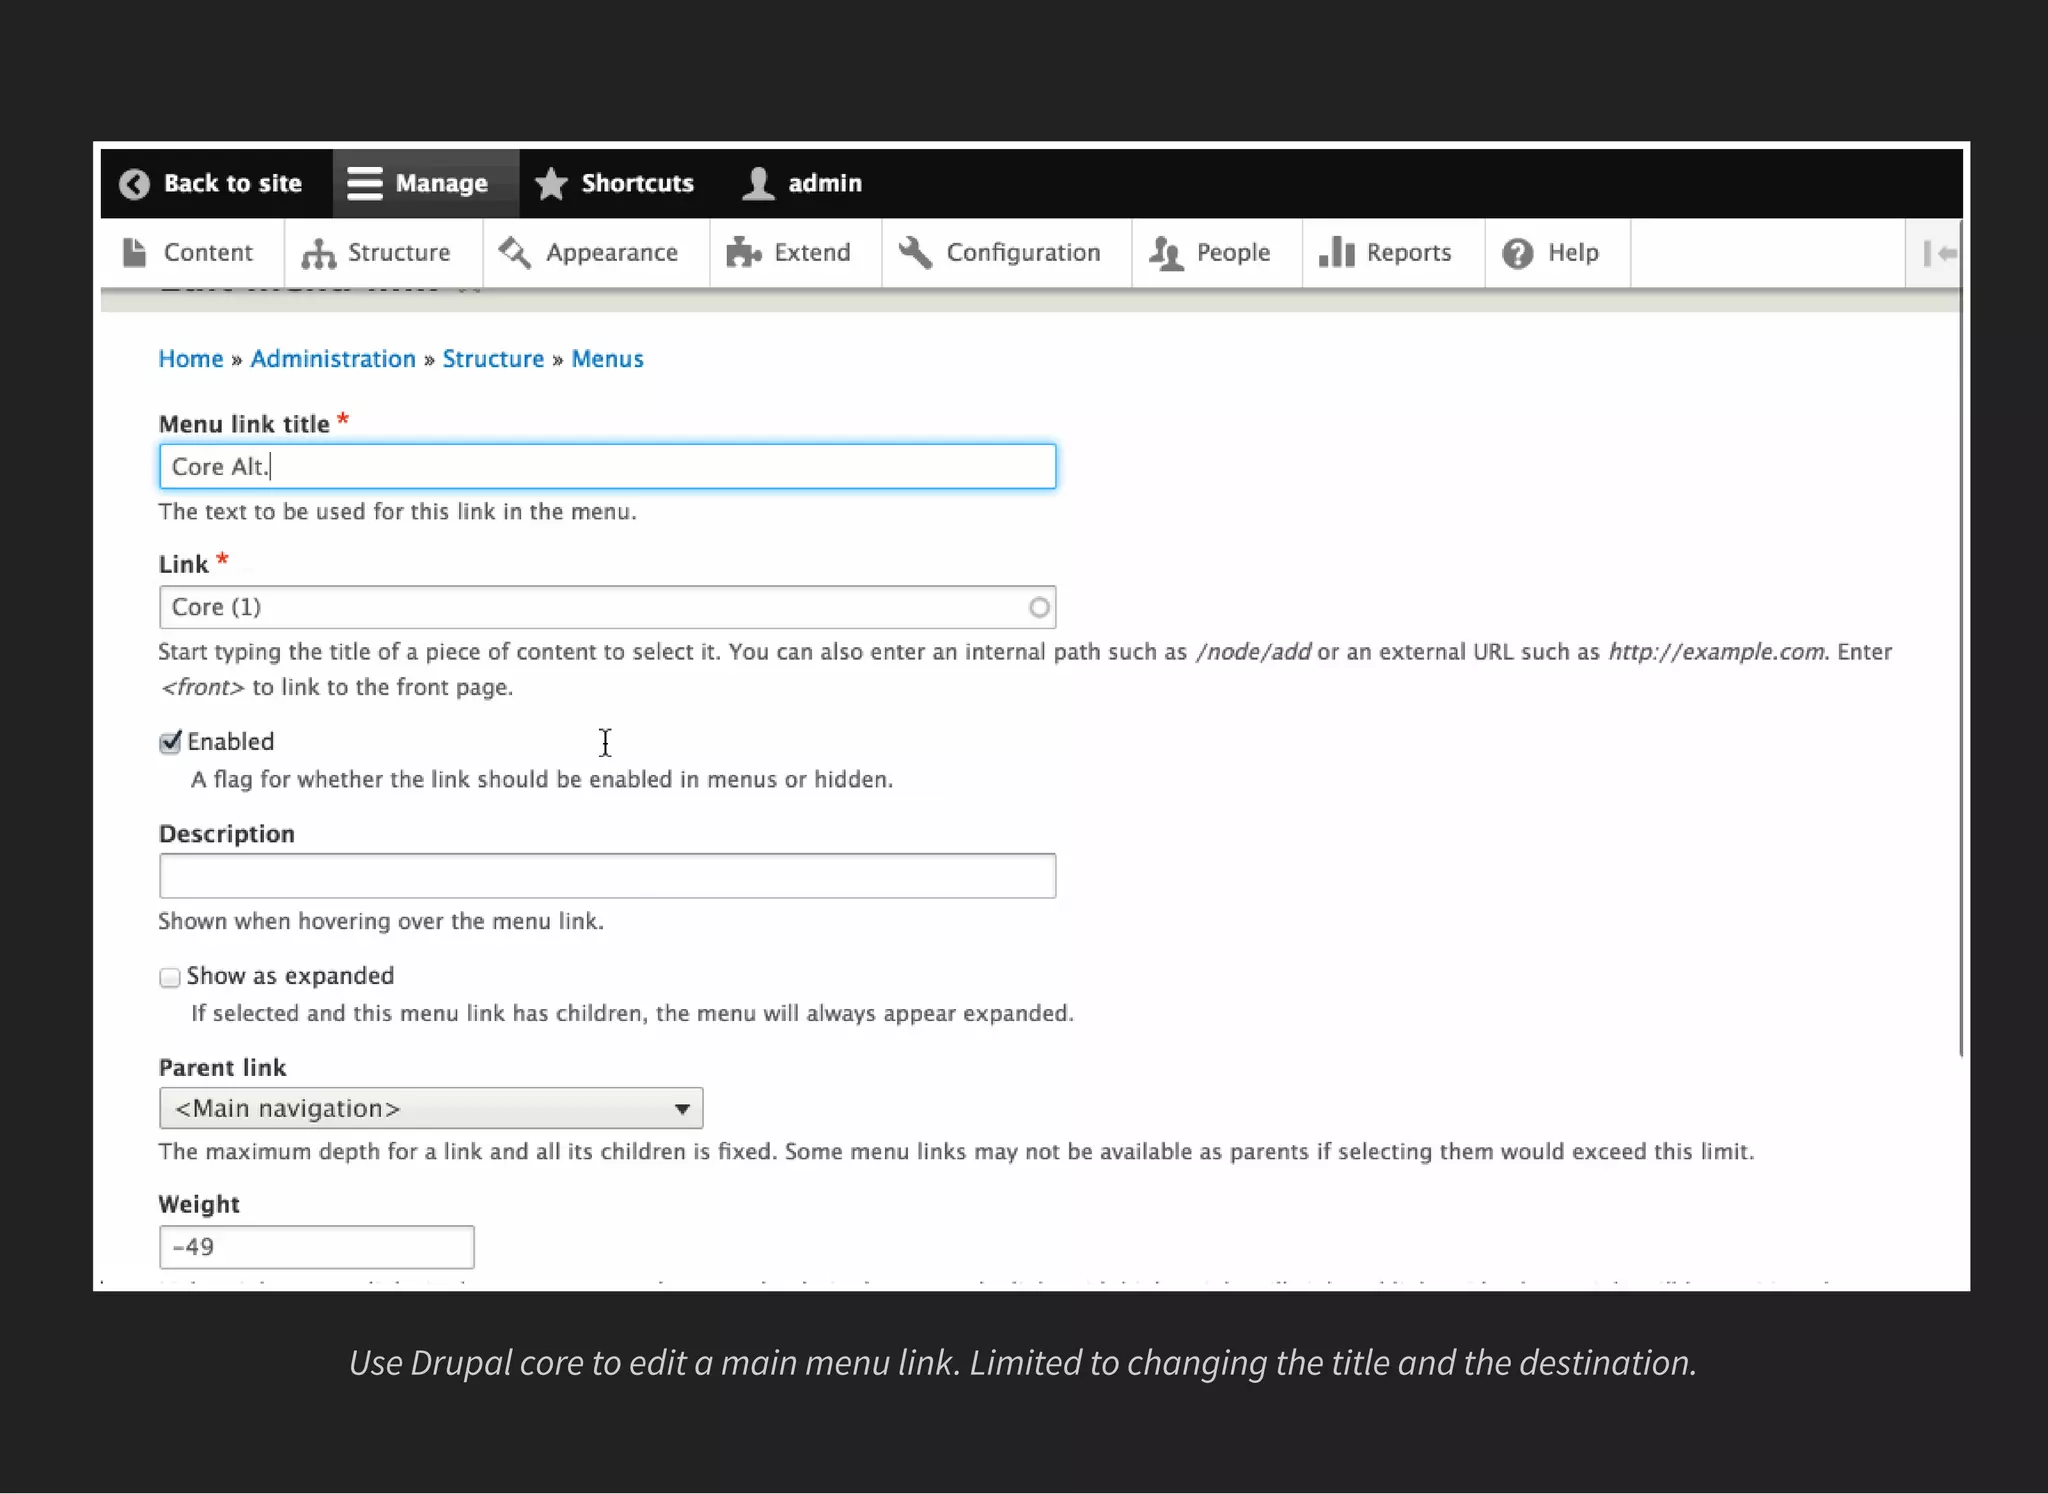Screen dimensions: 2048x1494
Task: Click the Structure hierarchy icon
Action: coord(319,254)
